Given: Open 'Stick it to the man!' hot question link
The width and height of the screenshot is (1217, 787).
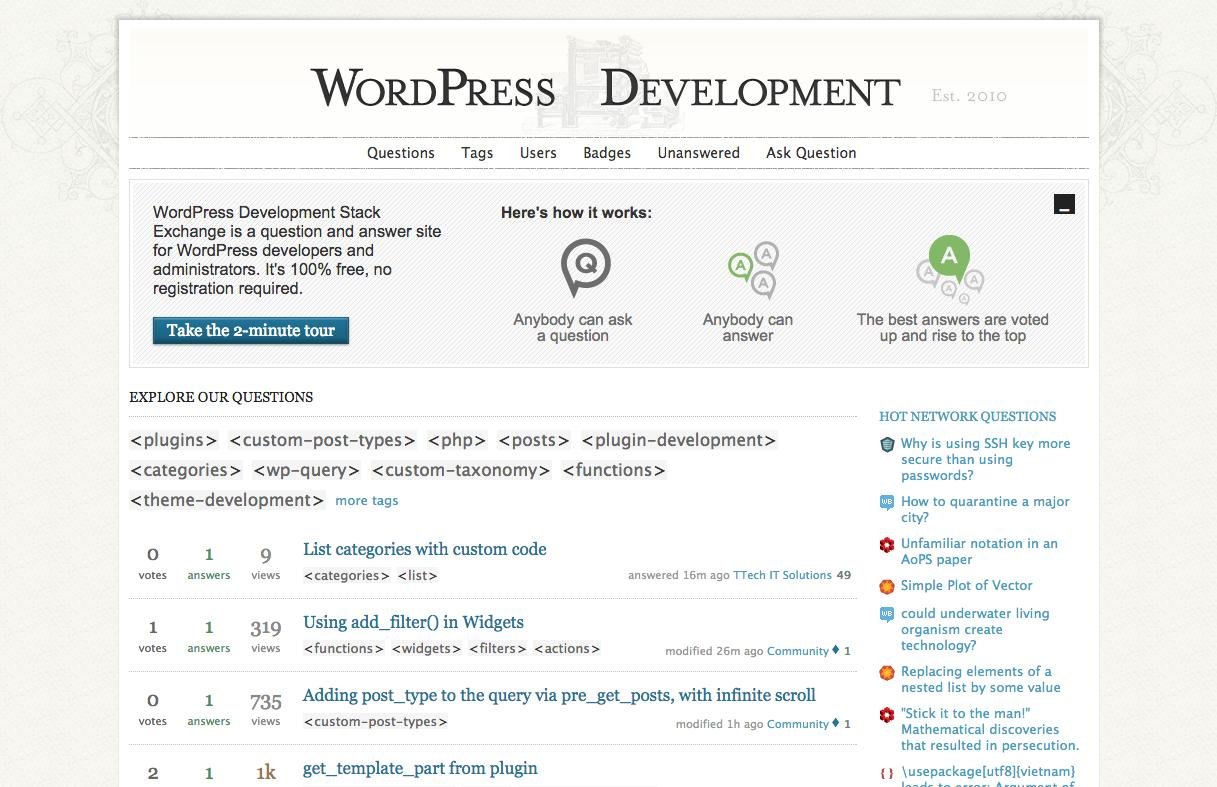Looking at the screenshot, I should click(x=990, y=730).
